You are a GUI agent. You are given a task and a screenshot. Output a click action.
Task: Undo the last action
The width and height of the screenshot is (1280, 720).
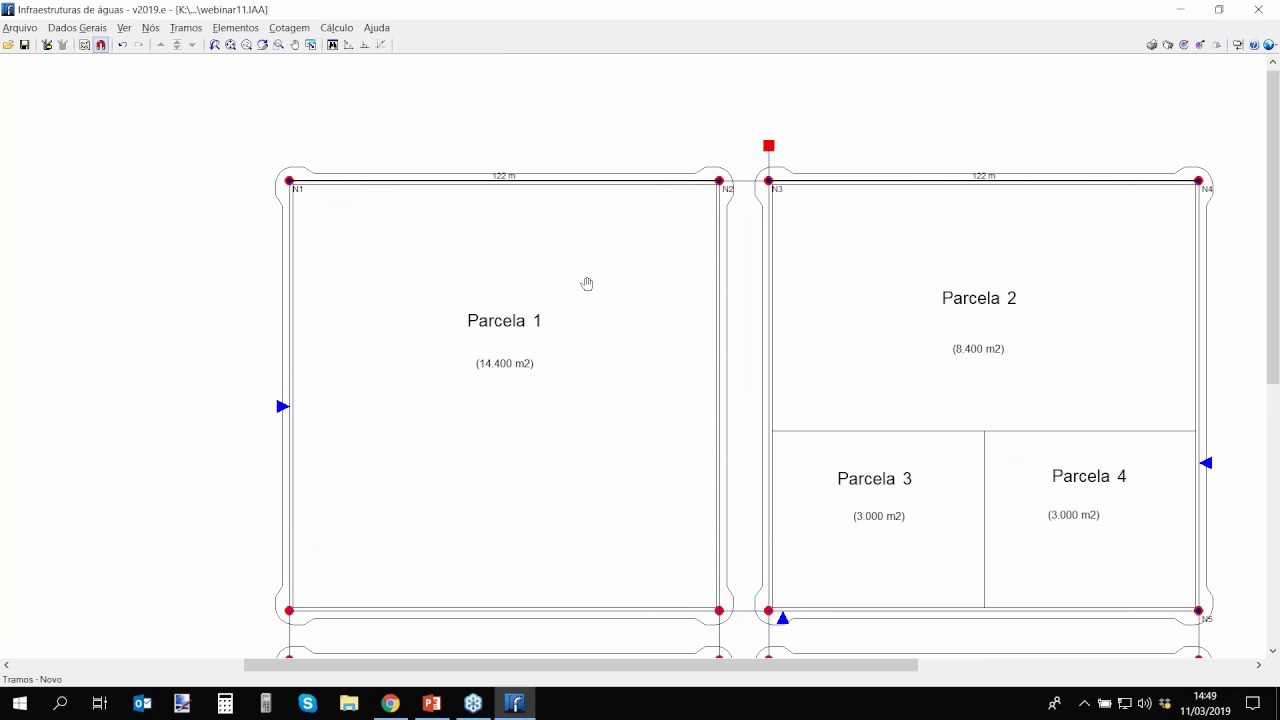pos(122,45)
